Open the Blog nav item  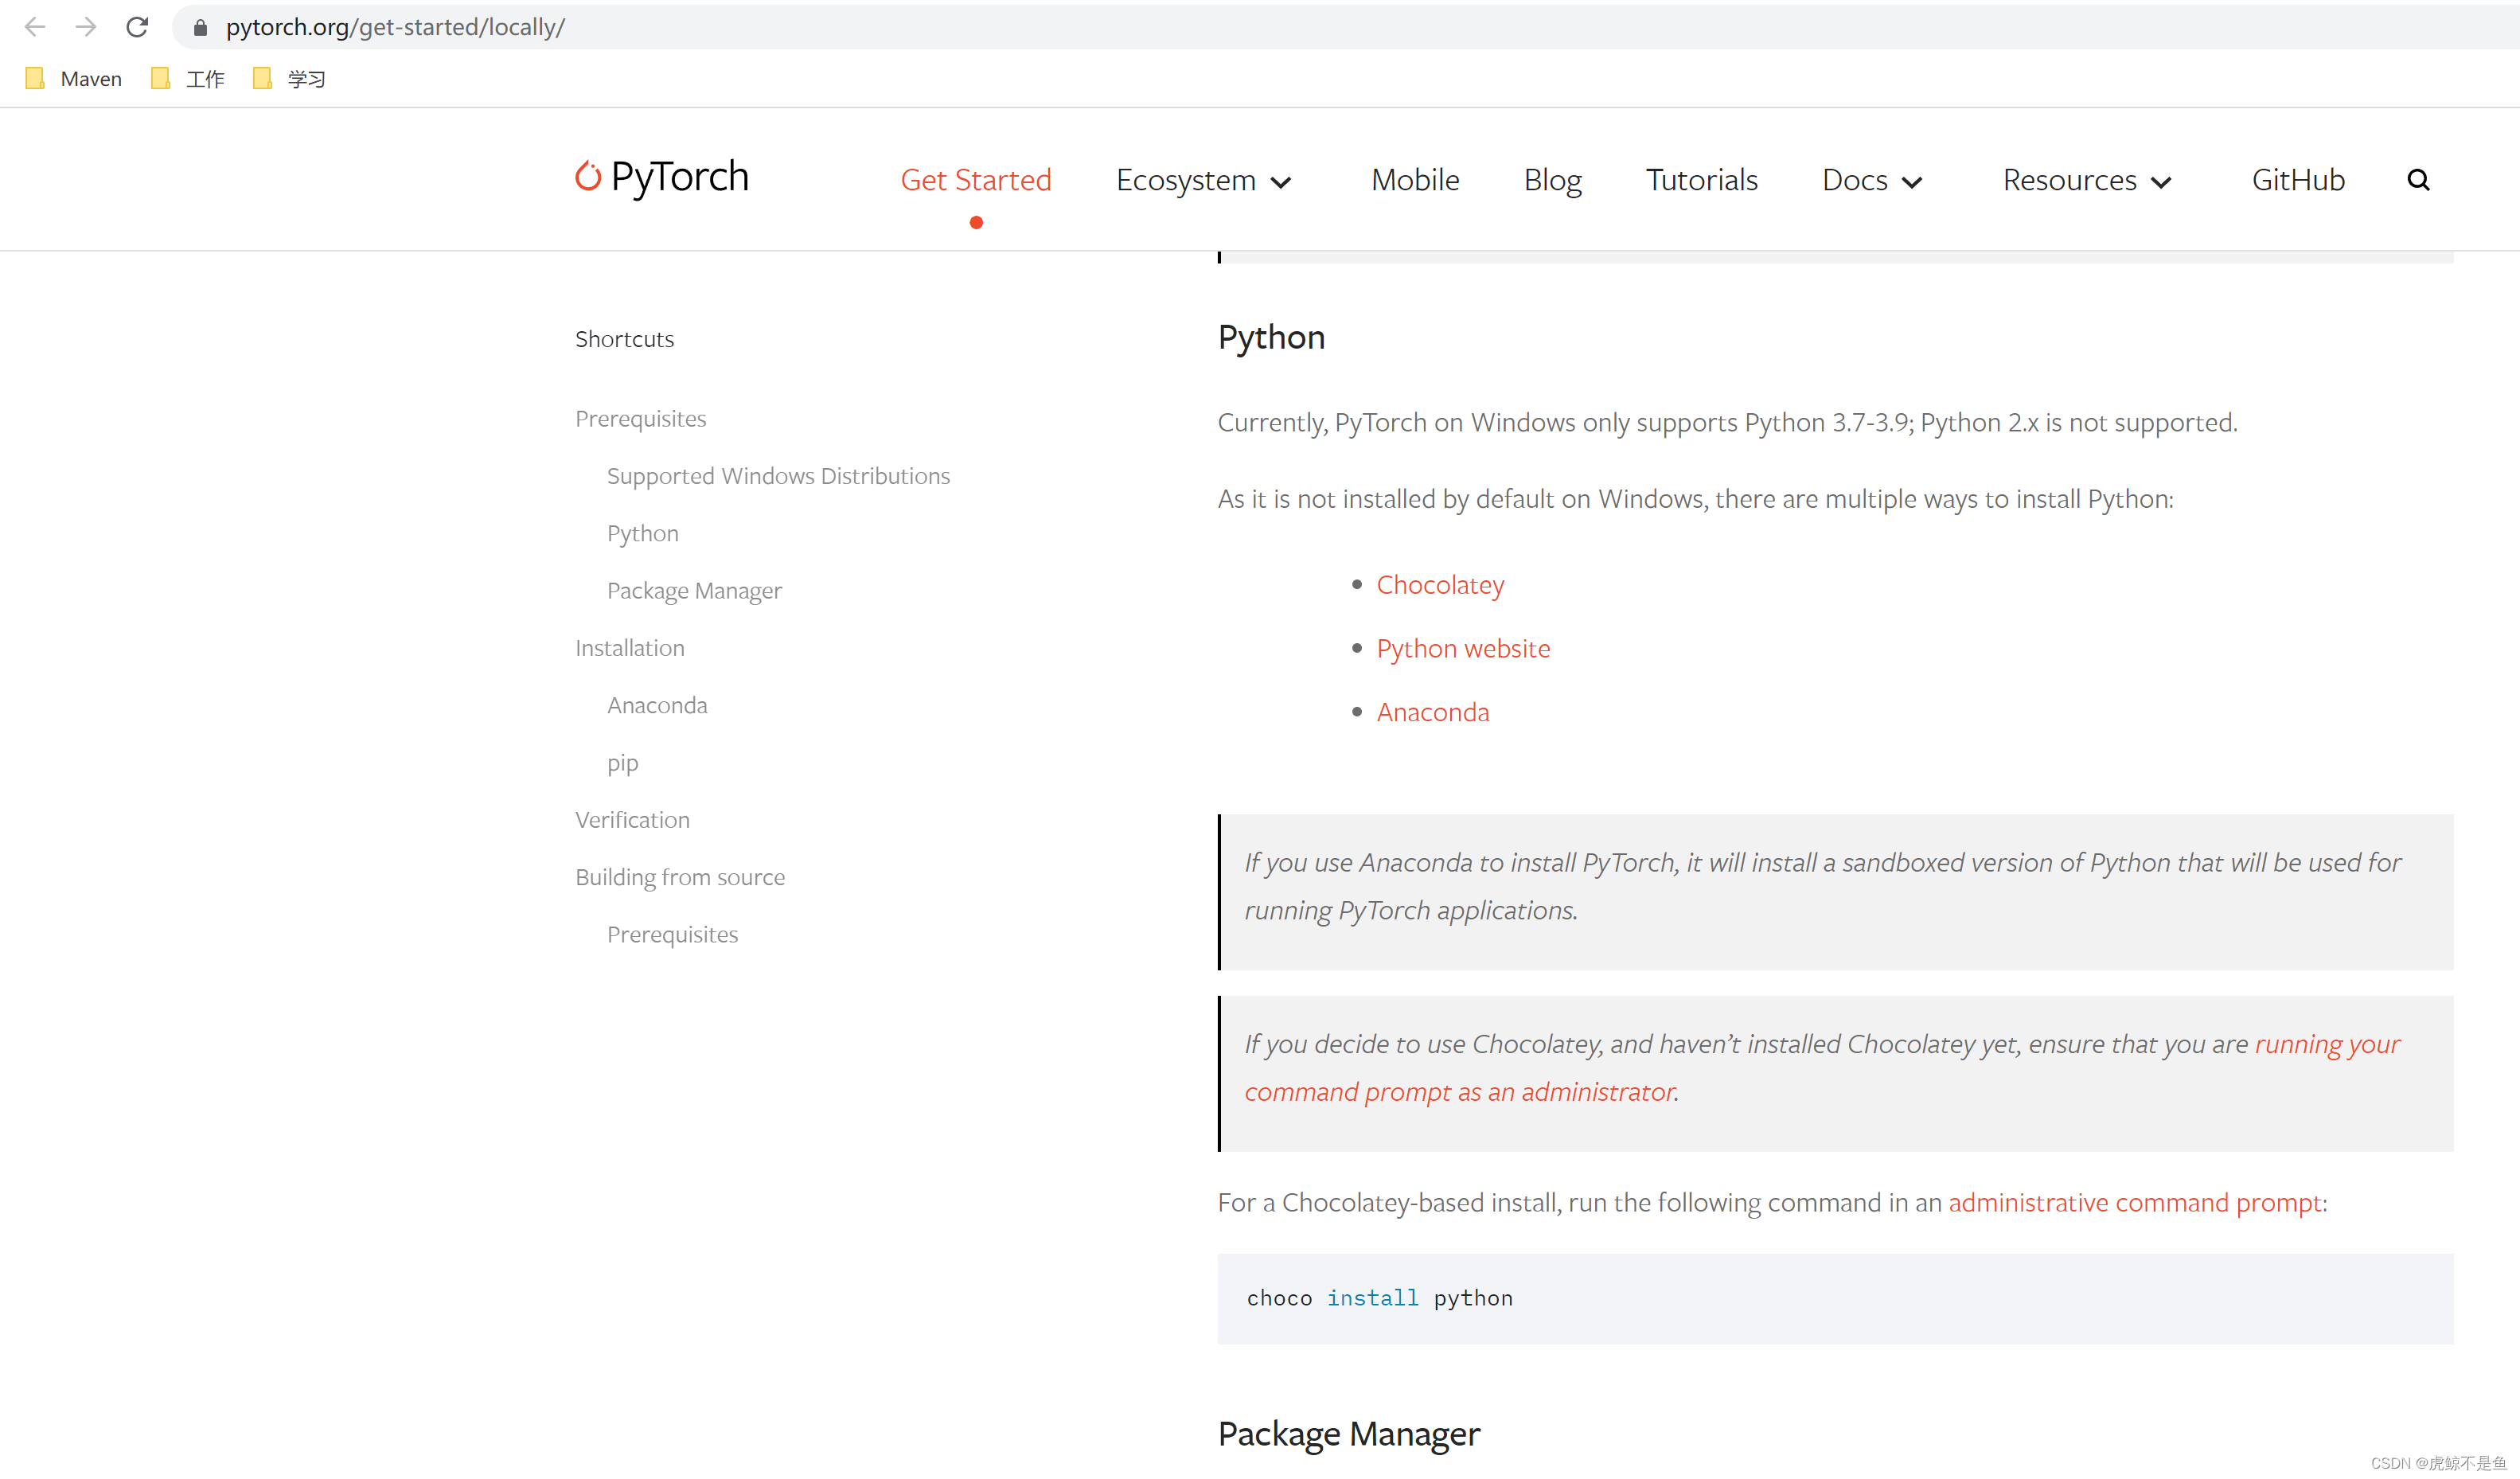tap(1552, 180)
